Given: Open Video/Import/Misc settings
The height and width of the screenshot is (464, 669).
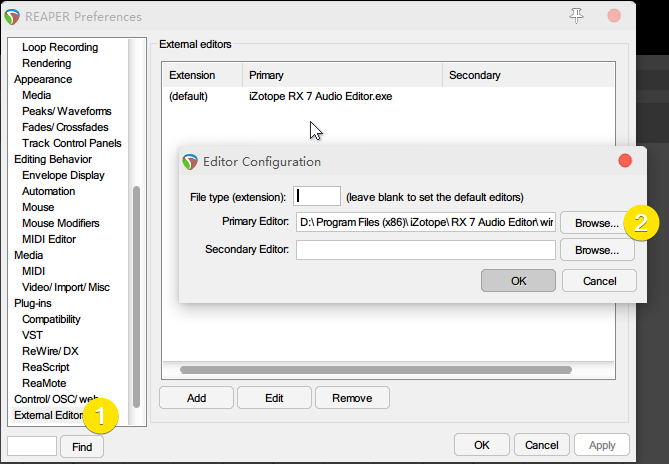Looking at the screenshot, I should 66,287.
